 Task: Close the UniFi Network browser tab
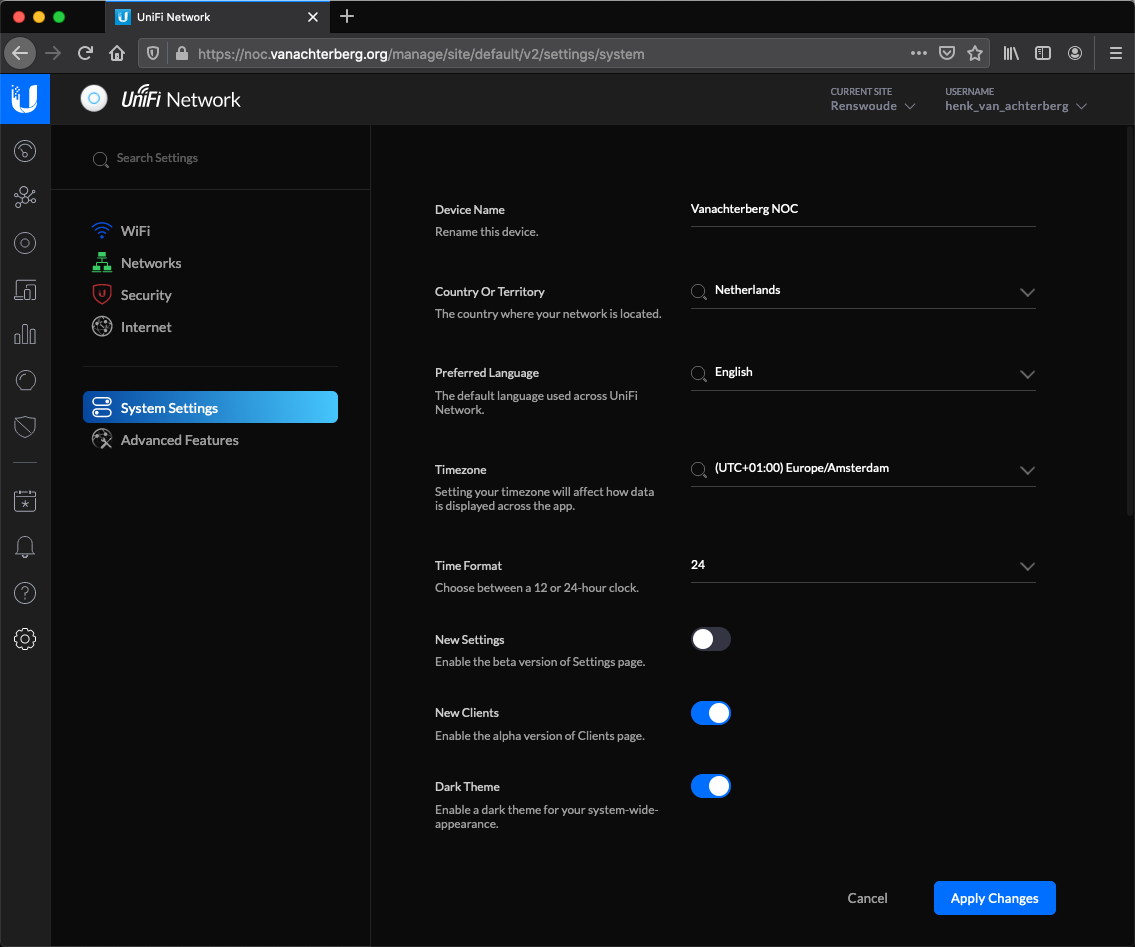pos(313,17)
